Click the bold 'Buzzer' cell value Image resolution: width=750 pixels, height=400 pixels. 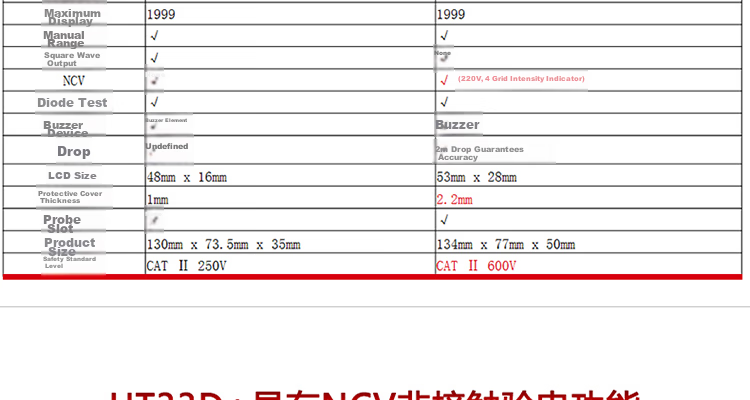pyautogui.click(x=457, y=125)
